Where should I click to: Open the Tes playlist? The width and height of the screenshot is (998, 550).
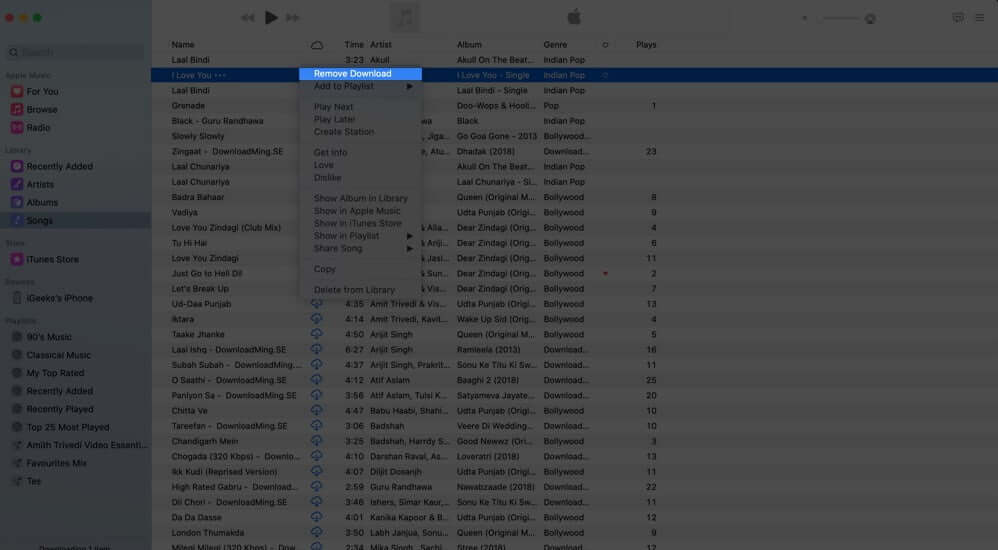click(x=33, y=481)
